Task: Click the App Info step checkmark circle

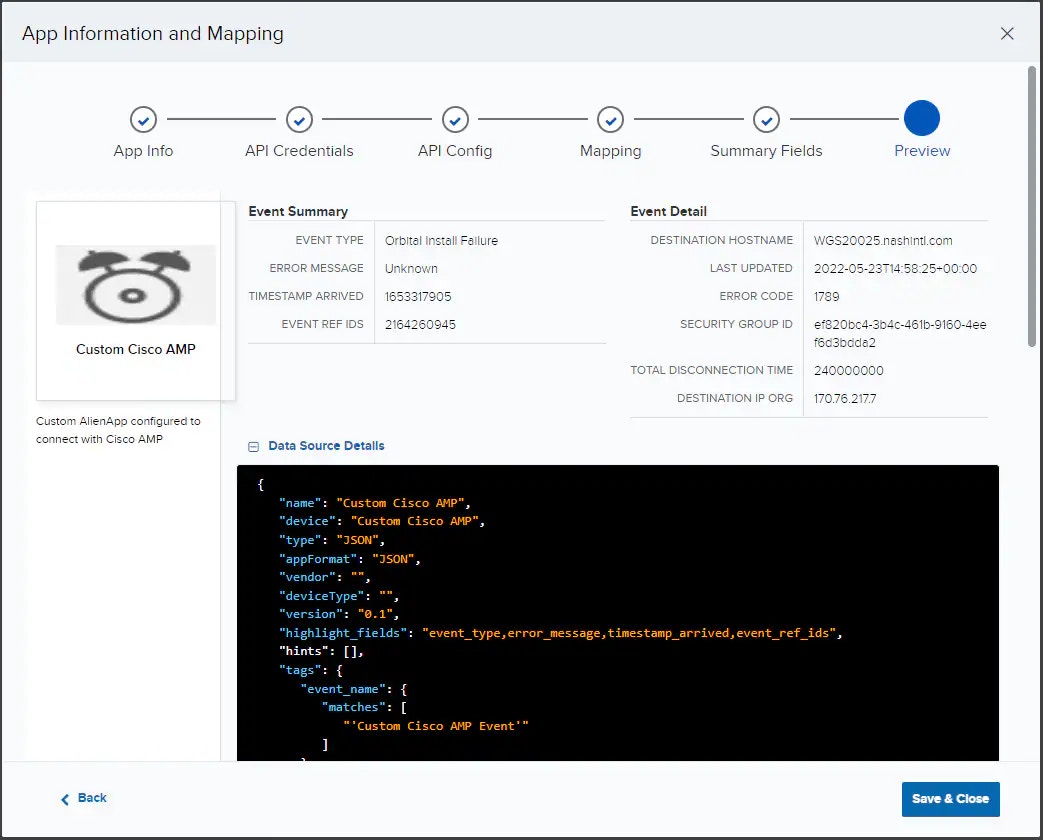Action: [x=143, y=120]
